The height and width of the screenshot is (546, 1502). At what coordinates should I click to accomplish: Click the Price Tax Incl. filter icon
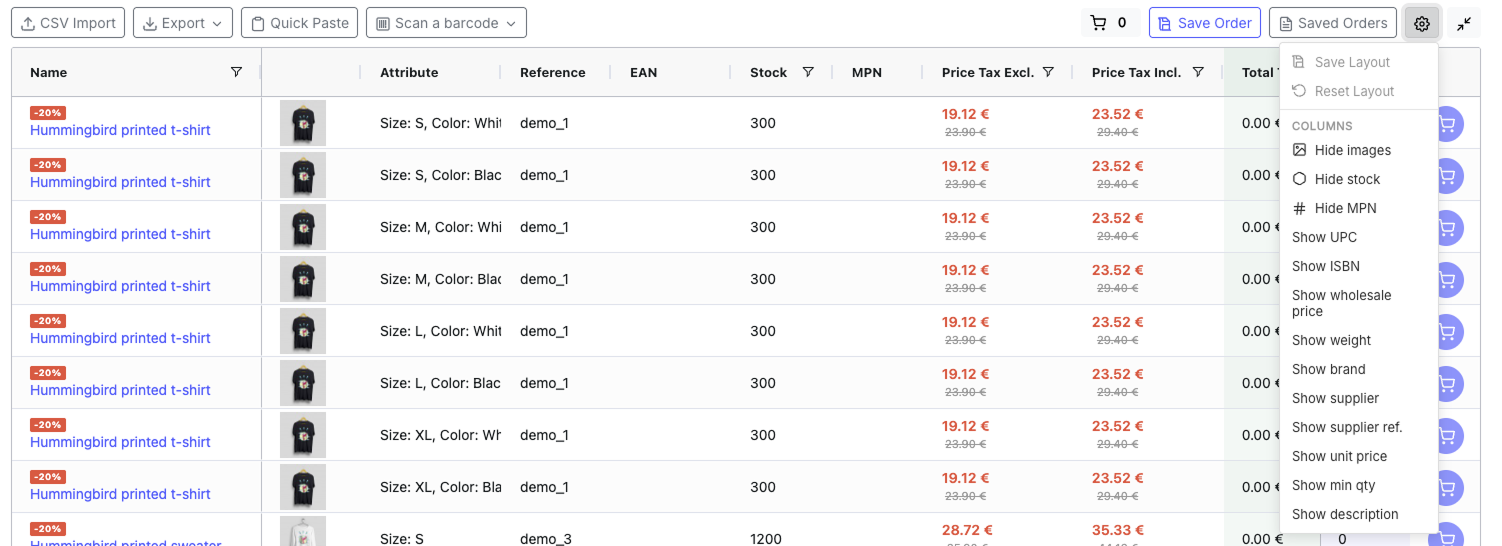[1198, 72]
